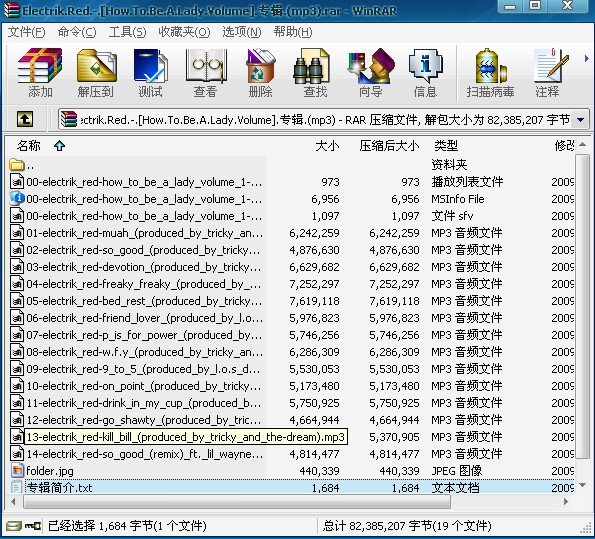The height and width of the screenshot is (539, 595).
Task: Select 06-electrik_red-friend_lover mp3 file
Action: tap(144, 318)
